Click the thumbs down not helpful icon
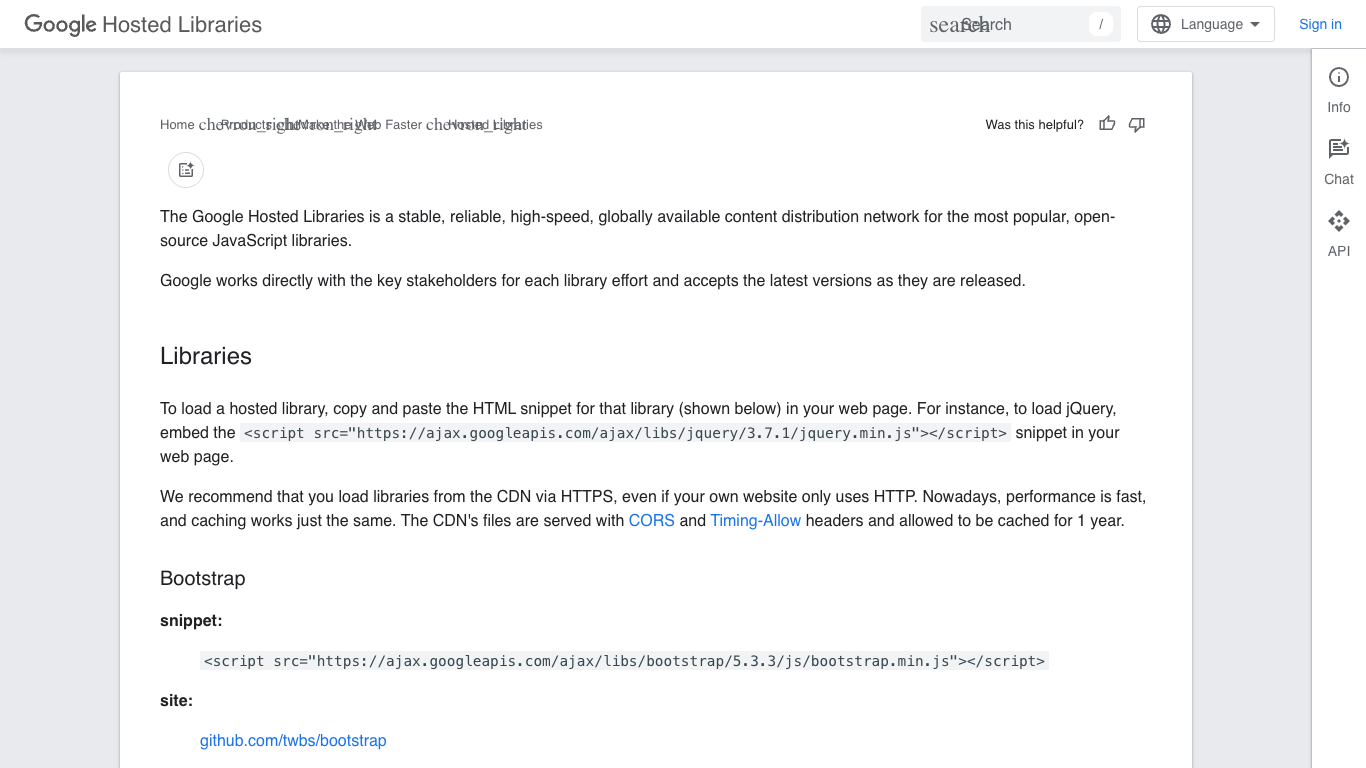Image resolution: width=1366 pixels, height=768 pixels. [x=1137, y=124]
